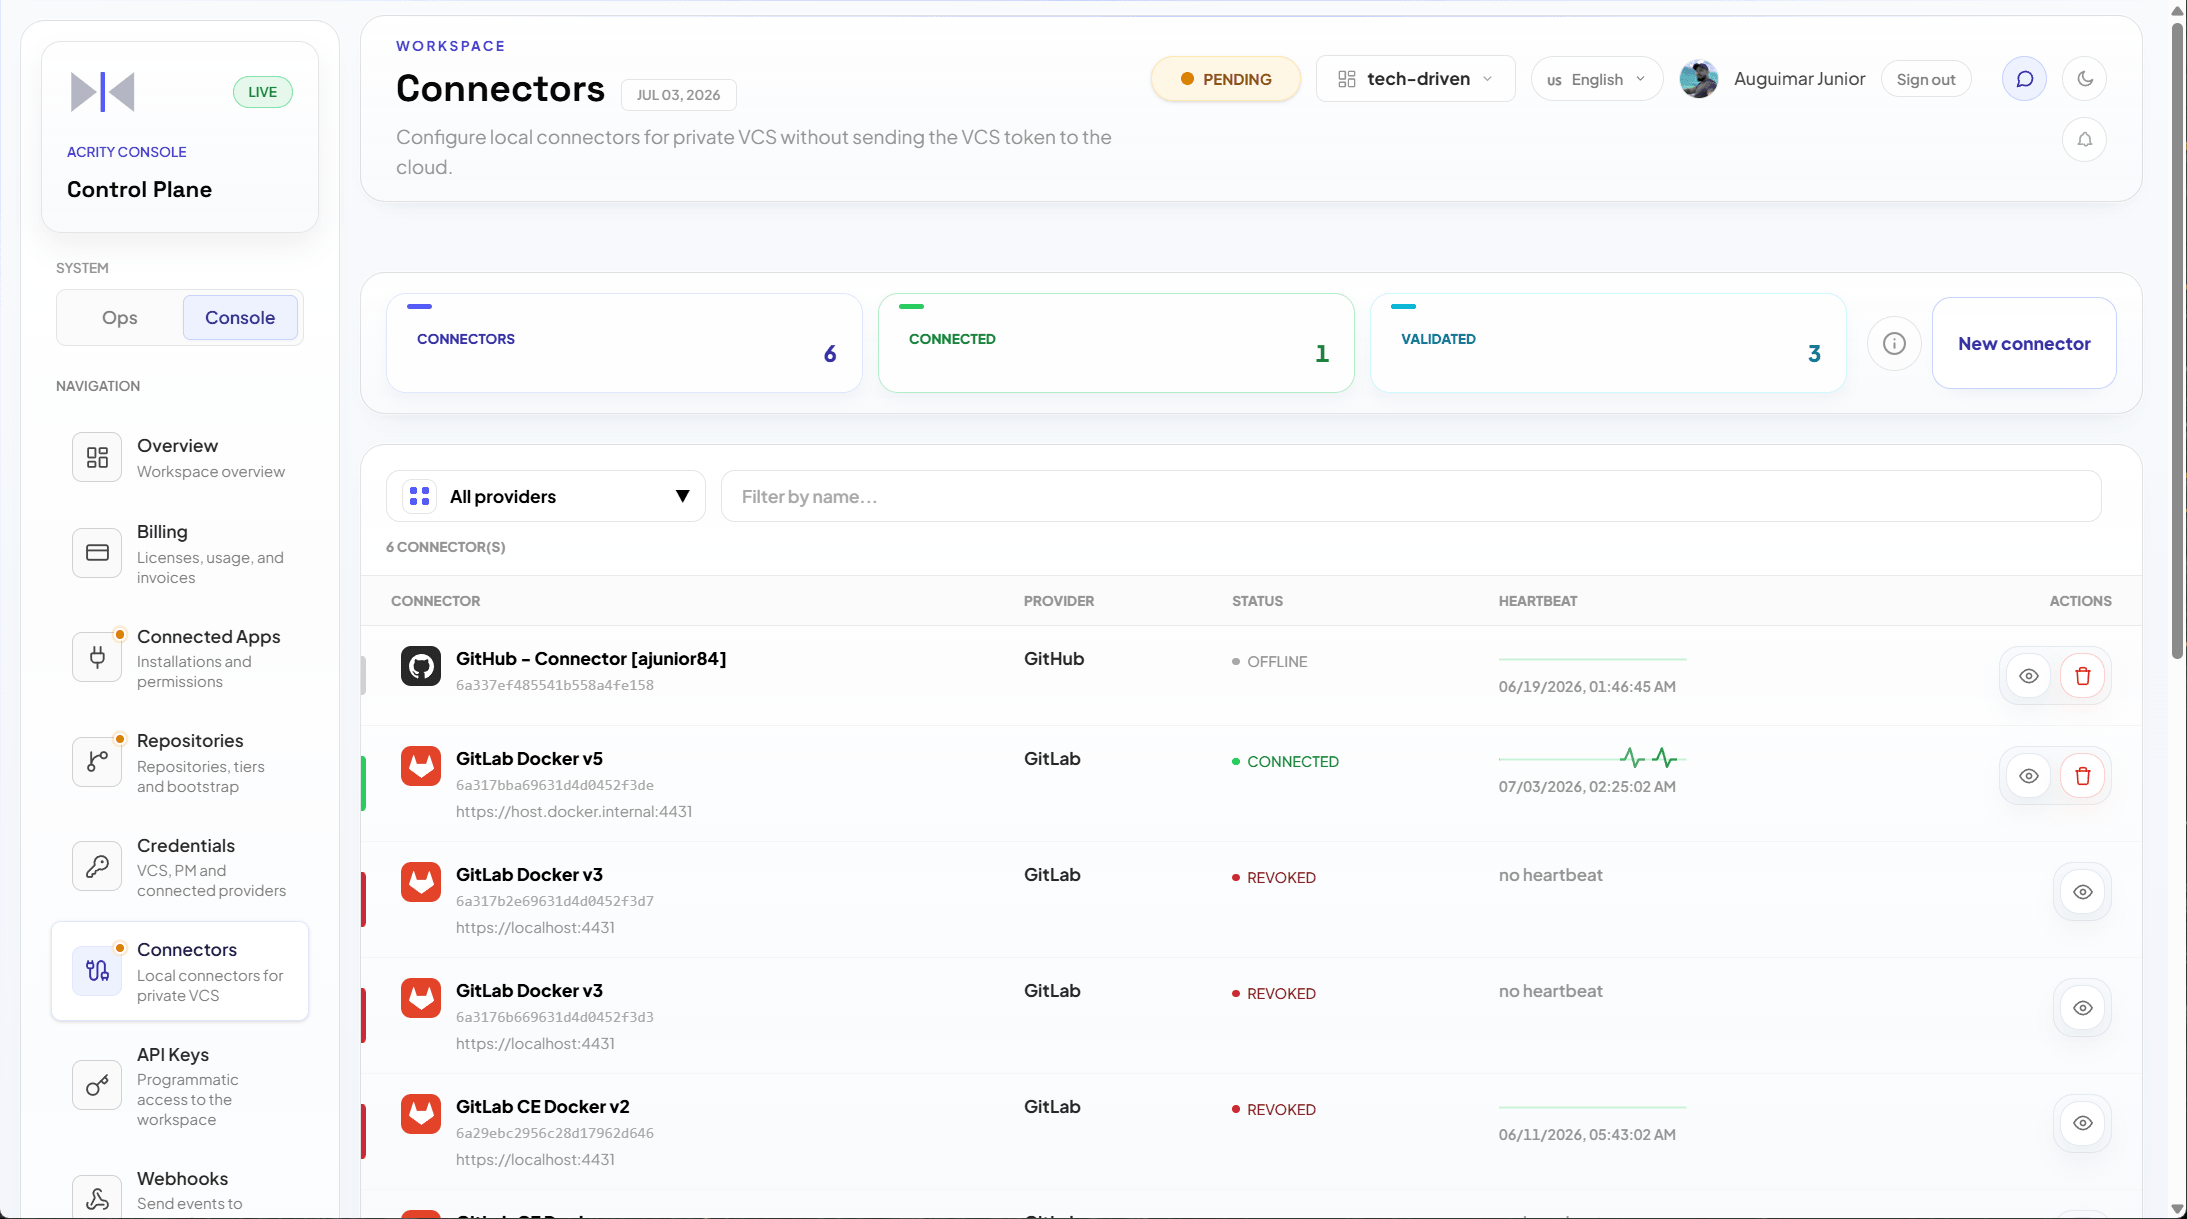This screenshot has height=1219, width=2187.
Task: Open the Webhooks navigation icon
Action: 97,1197
